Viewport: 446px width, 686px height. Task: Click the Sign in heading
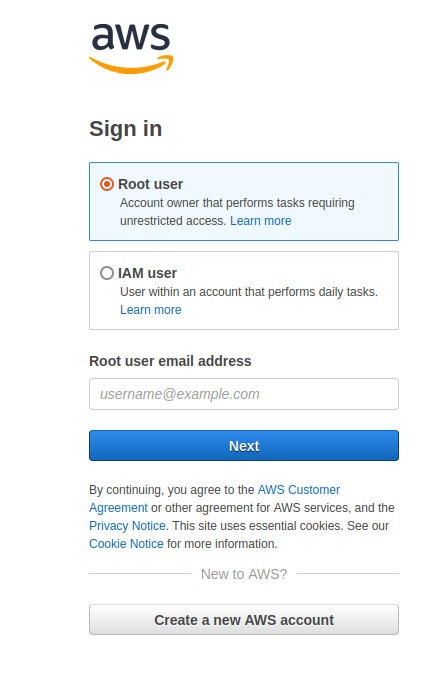[126, 129]
